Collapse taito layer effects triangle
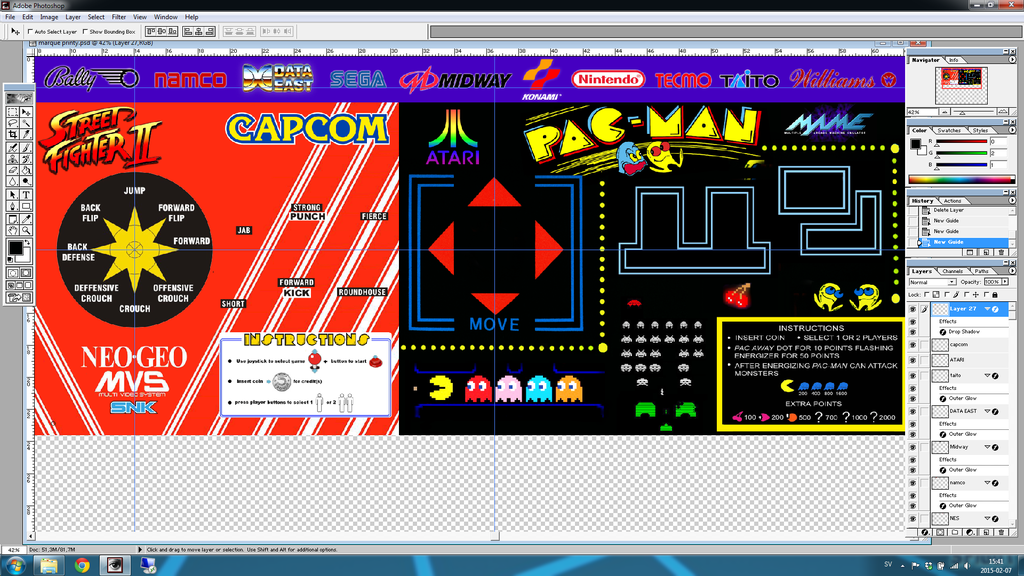The width and height of the screenshot is (1024, 576). [987, 376]
